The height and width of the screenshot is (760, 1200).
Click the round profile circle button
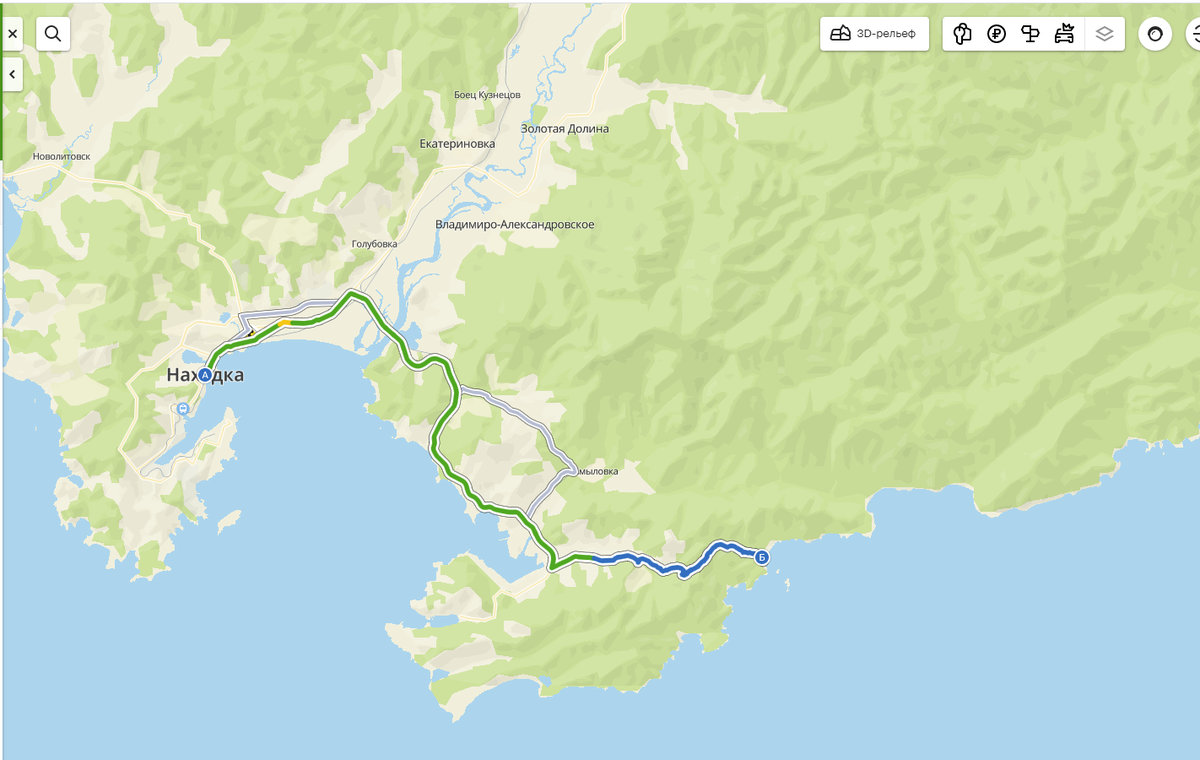click(x=1155, y=34)
